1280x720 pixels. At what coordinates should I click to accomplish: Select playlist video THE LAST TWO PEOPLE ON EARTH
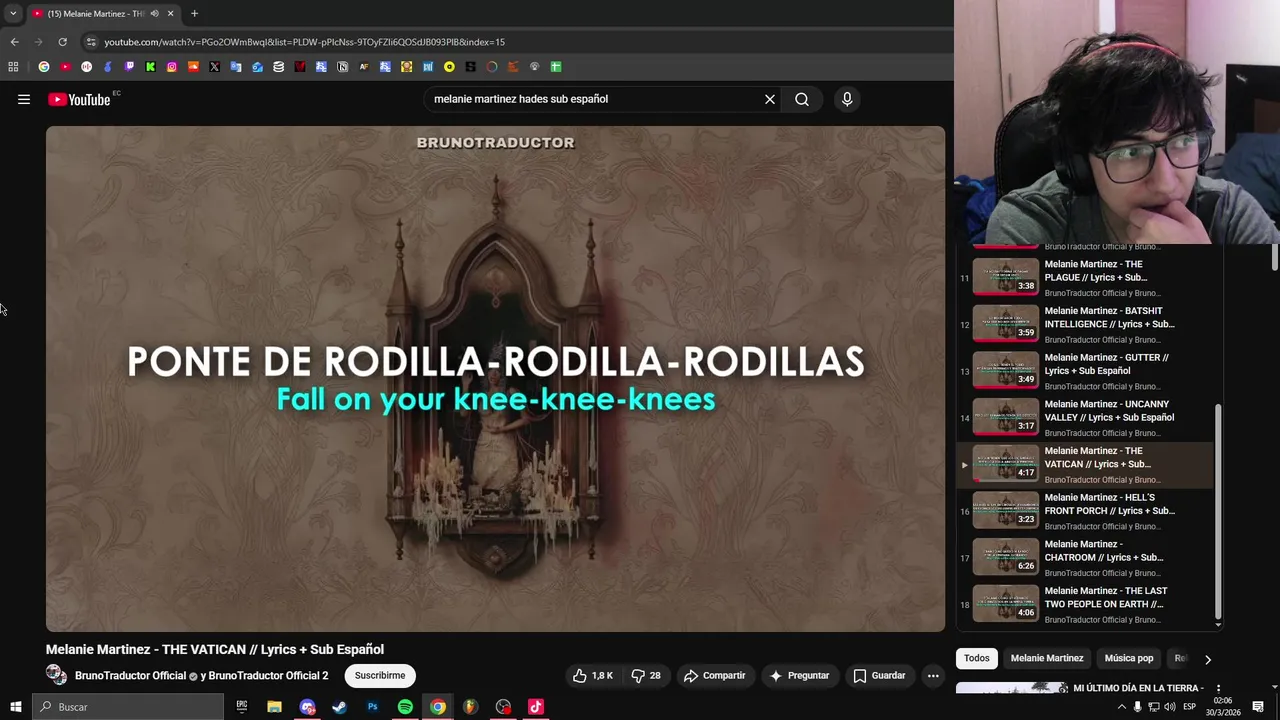pyautogui.click(x=1085, y=605)
